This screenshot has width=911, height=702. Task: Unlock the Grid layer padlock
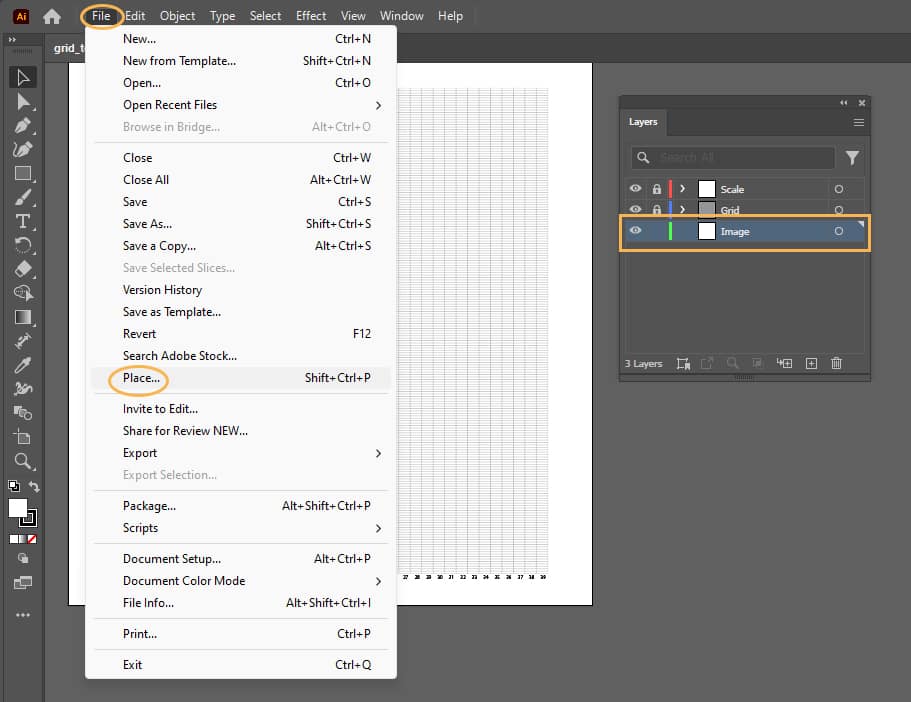[x=657, y=210]
